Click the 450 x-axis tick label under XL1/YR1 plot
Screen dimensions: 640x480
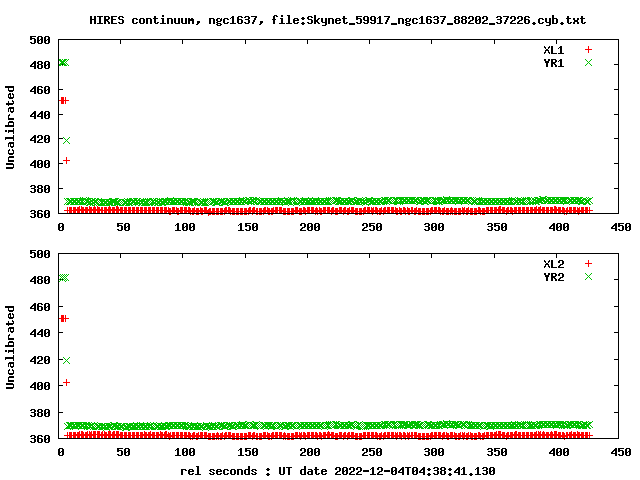(621, 227)
